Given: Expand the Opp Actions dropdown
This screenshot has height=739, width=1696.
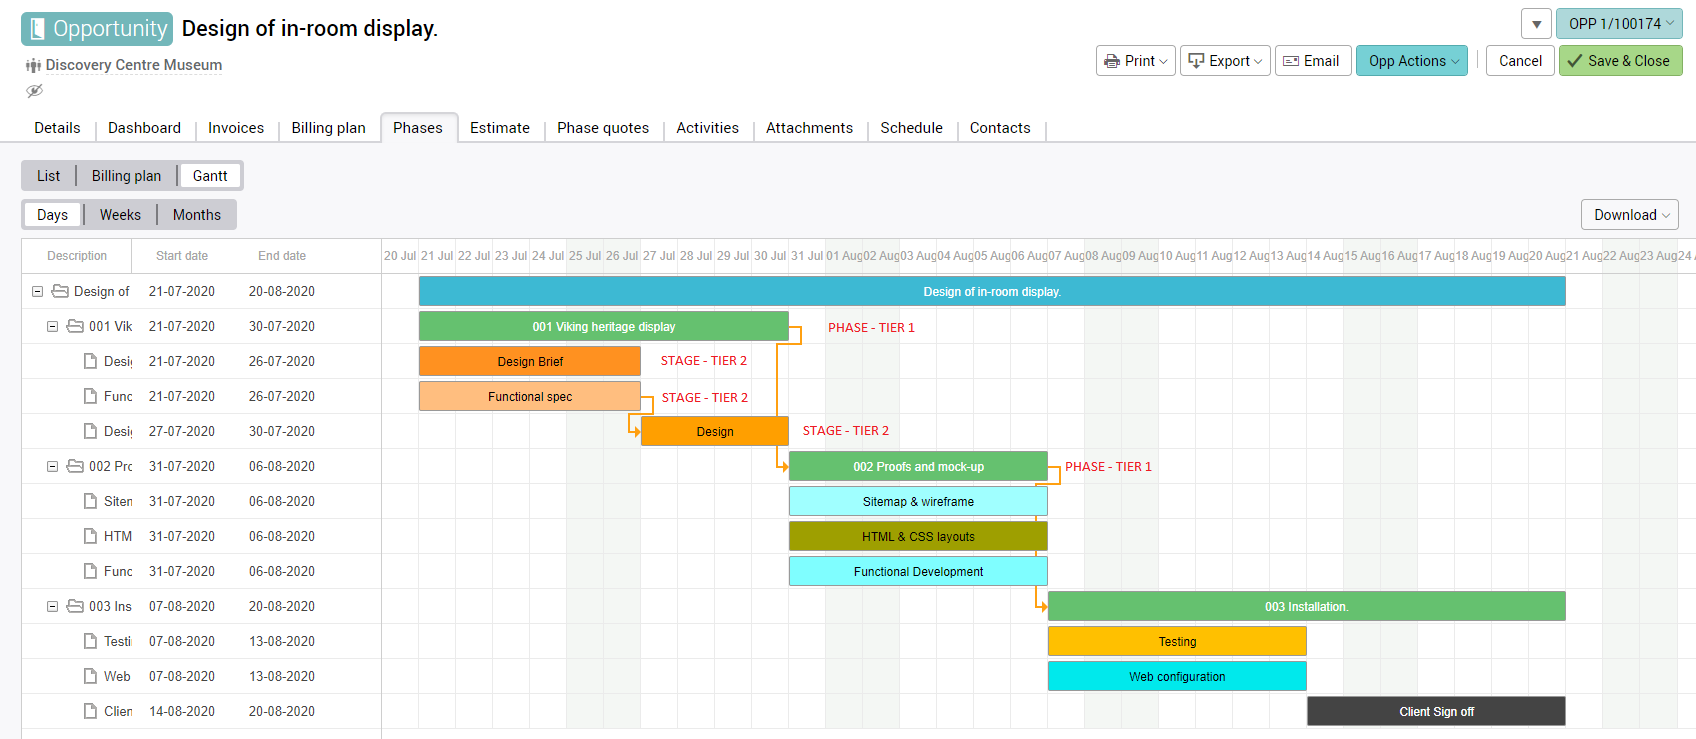Looking at the screenshot, I should tap(1411, 61).
